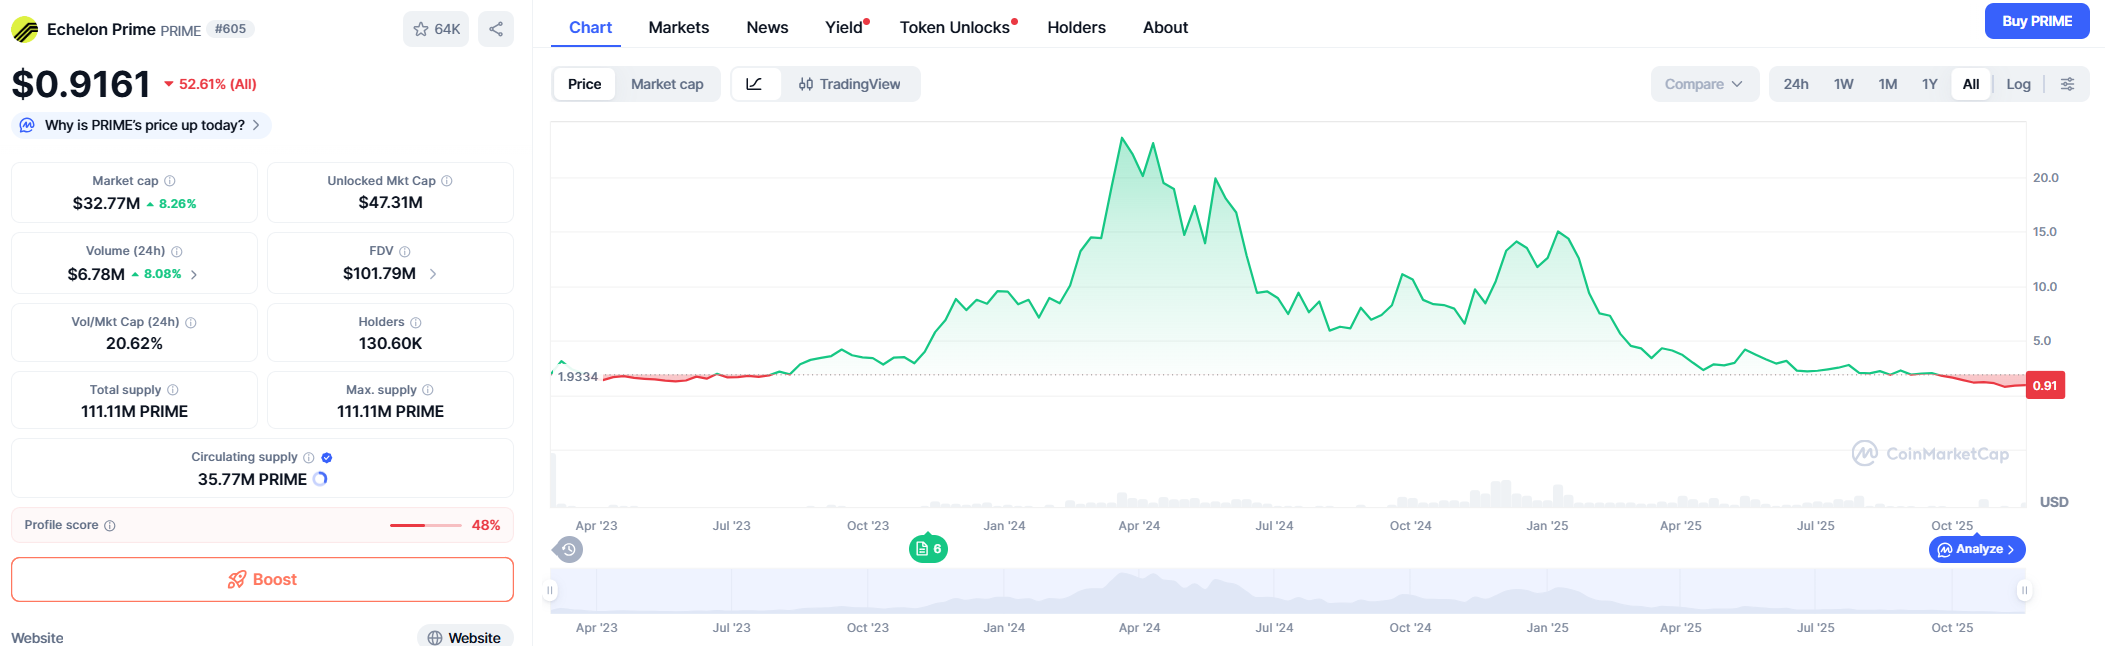Open the 6 news events marker
Image resolution: width=2105 pixels, height=646 pixels.
(x=928, y=549)
